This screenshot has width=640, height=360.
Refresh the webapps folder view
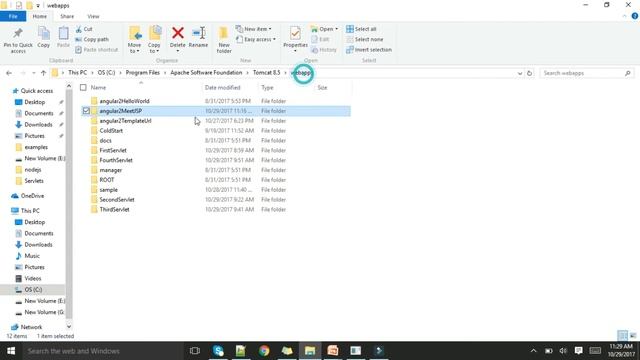coord(529,73)
